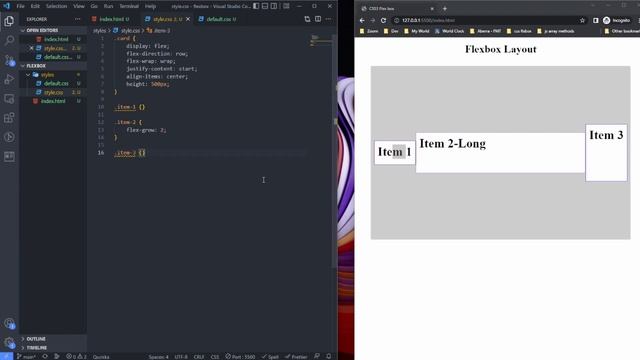The width and height of the screenshot is (640, 360).
Task: Click Quokka in the status bar
Action: (x=101, y=356)
